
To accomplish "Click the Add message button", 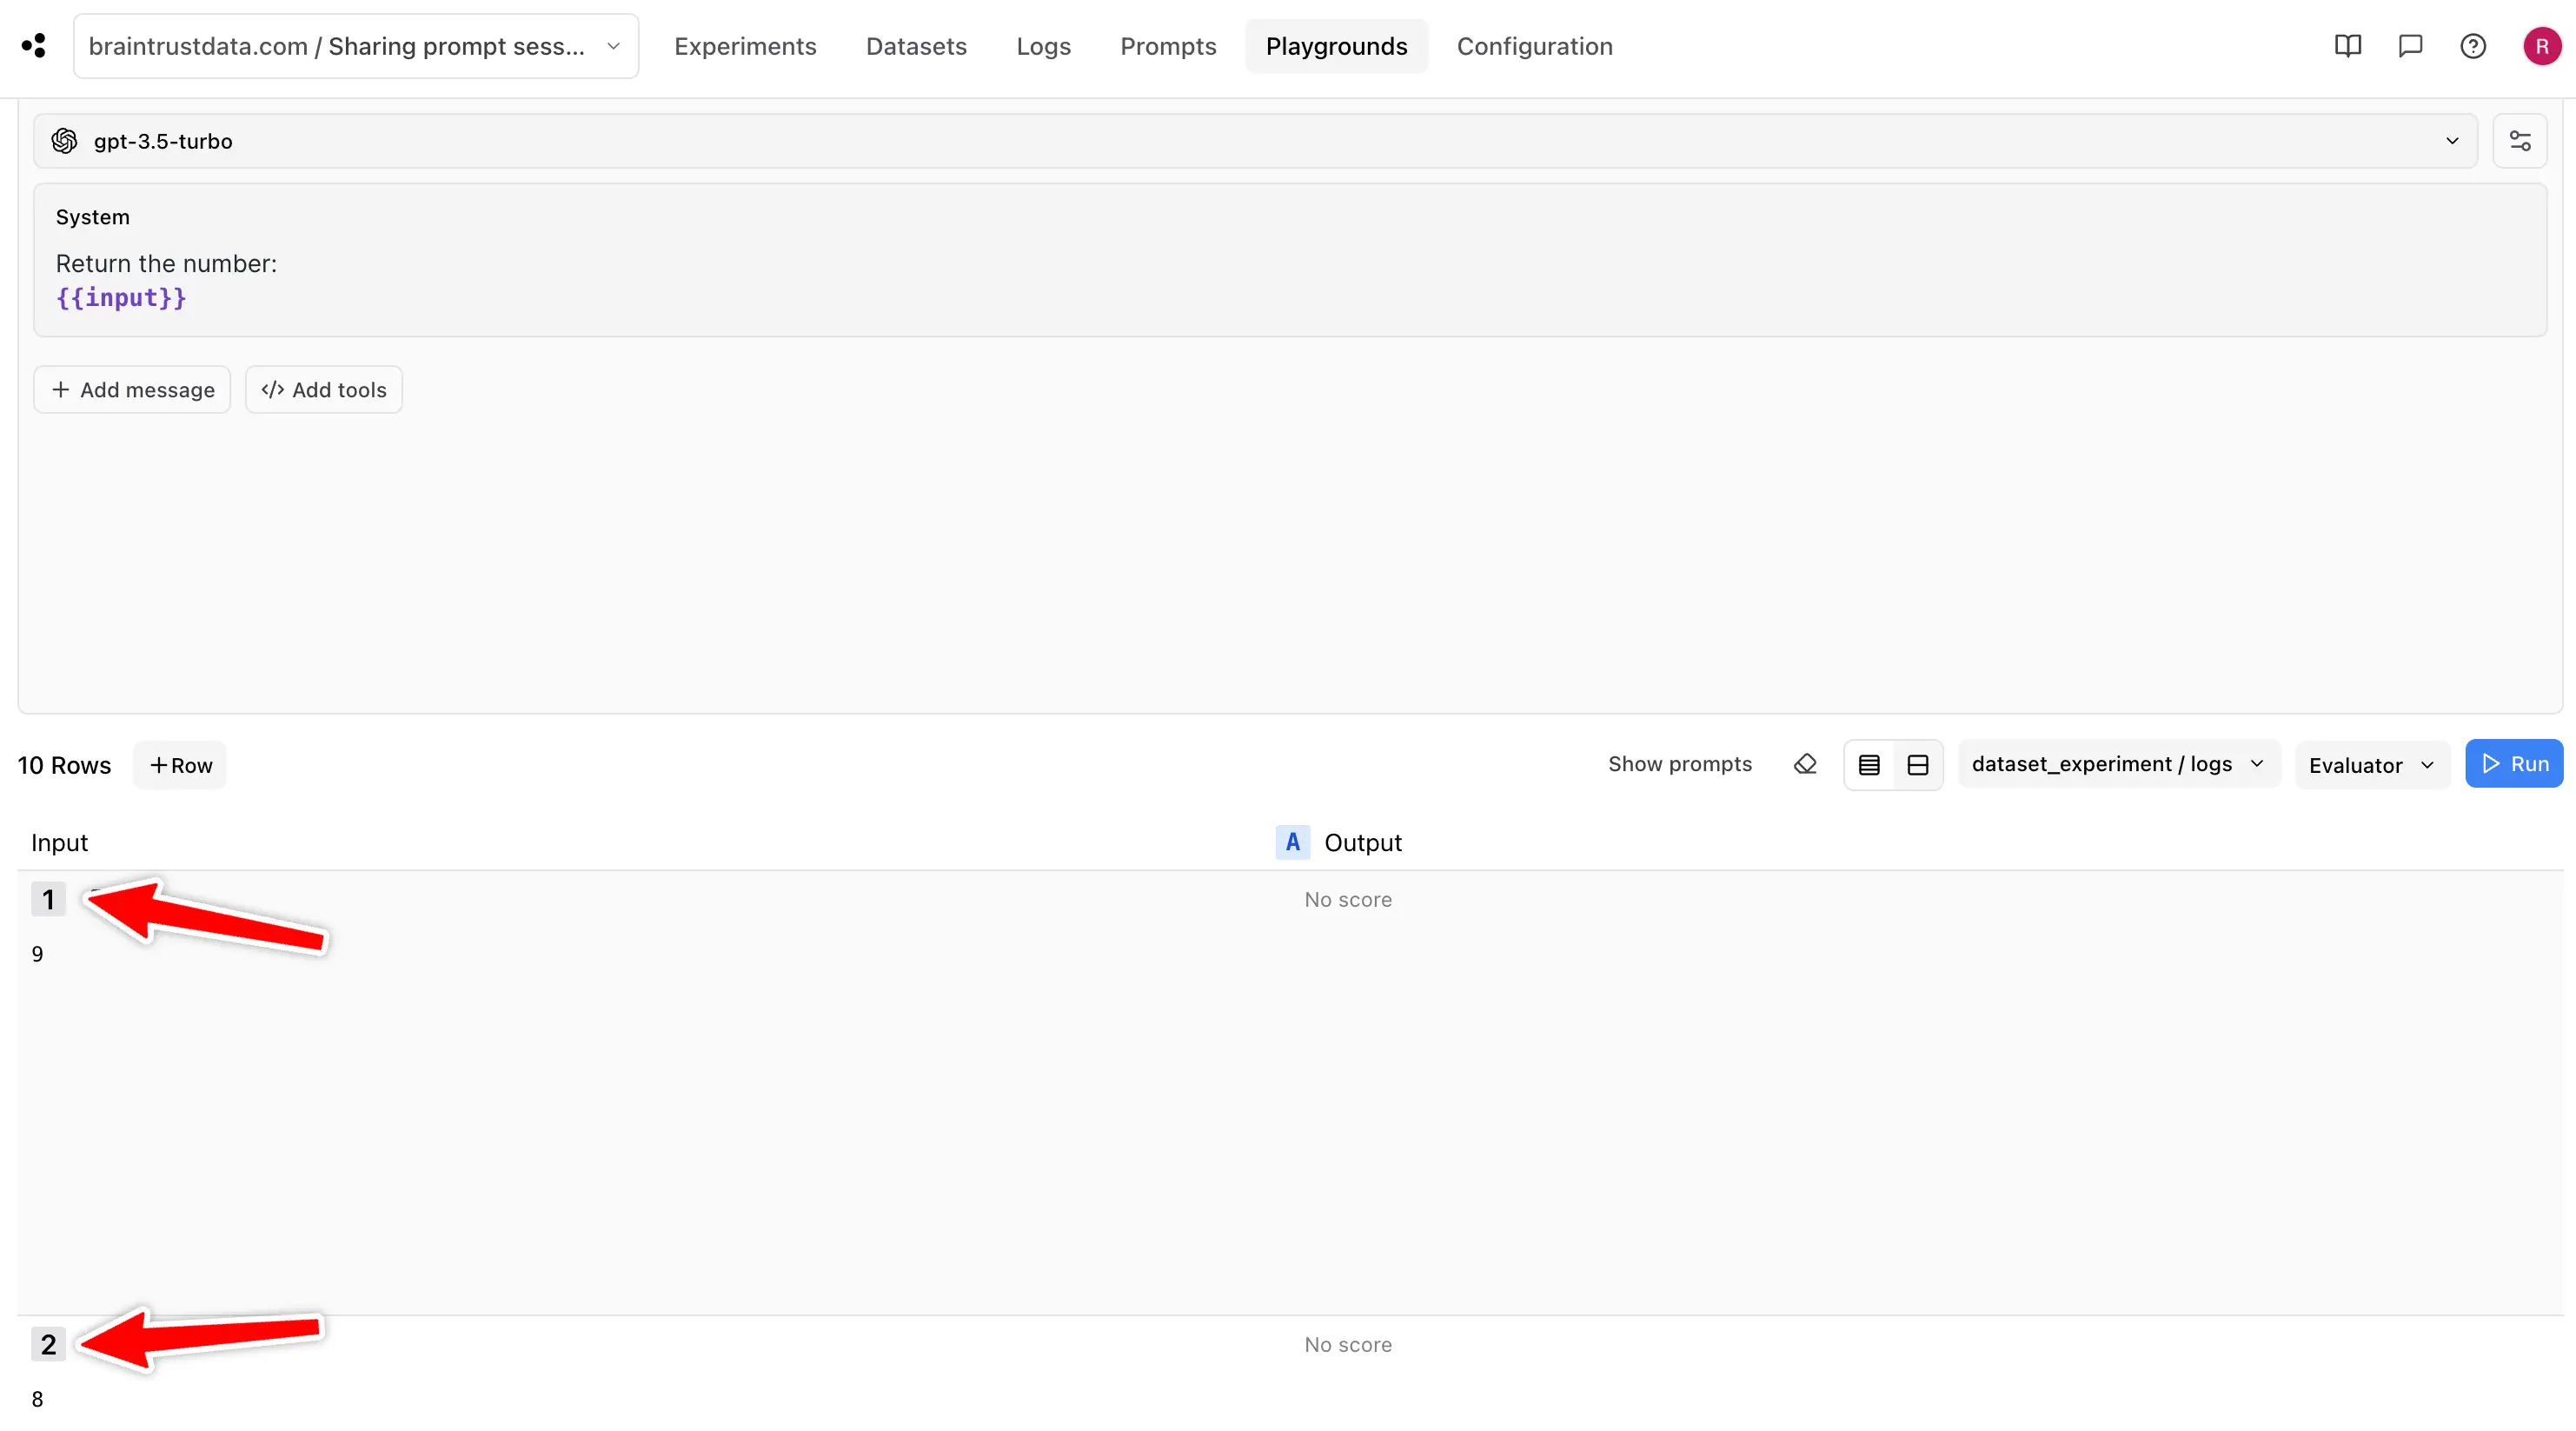I will pyautogui.click(x=132, y=390).
